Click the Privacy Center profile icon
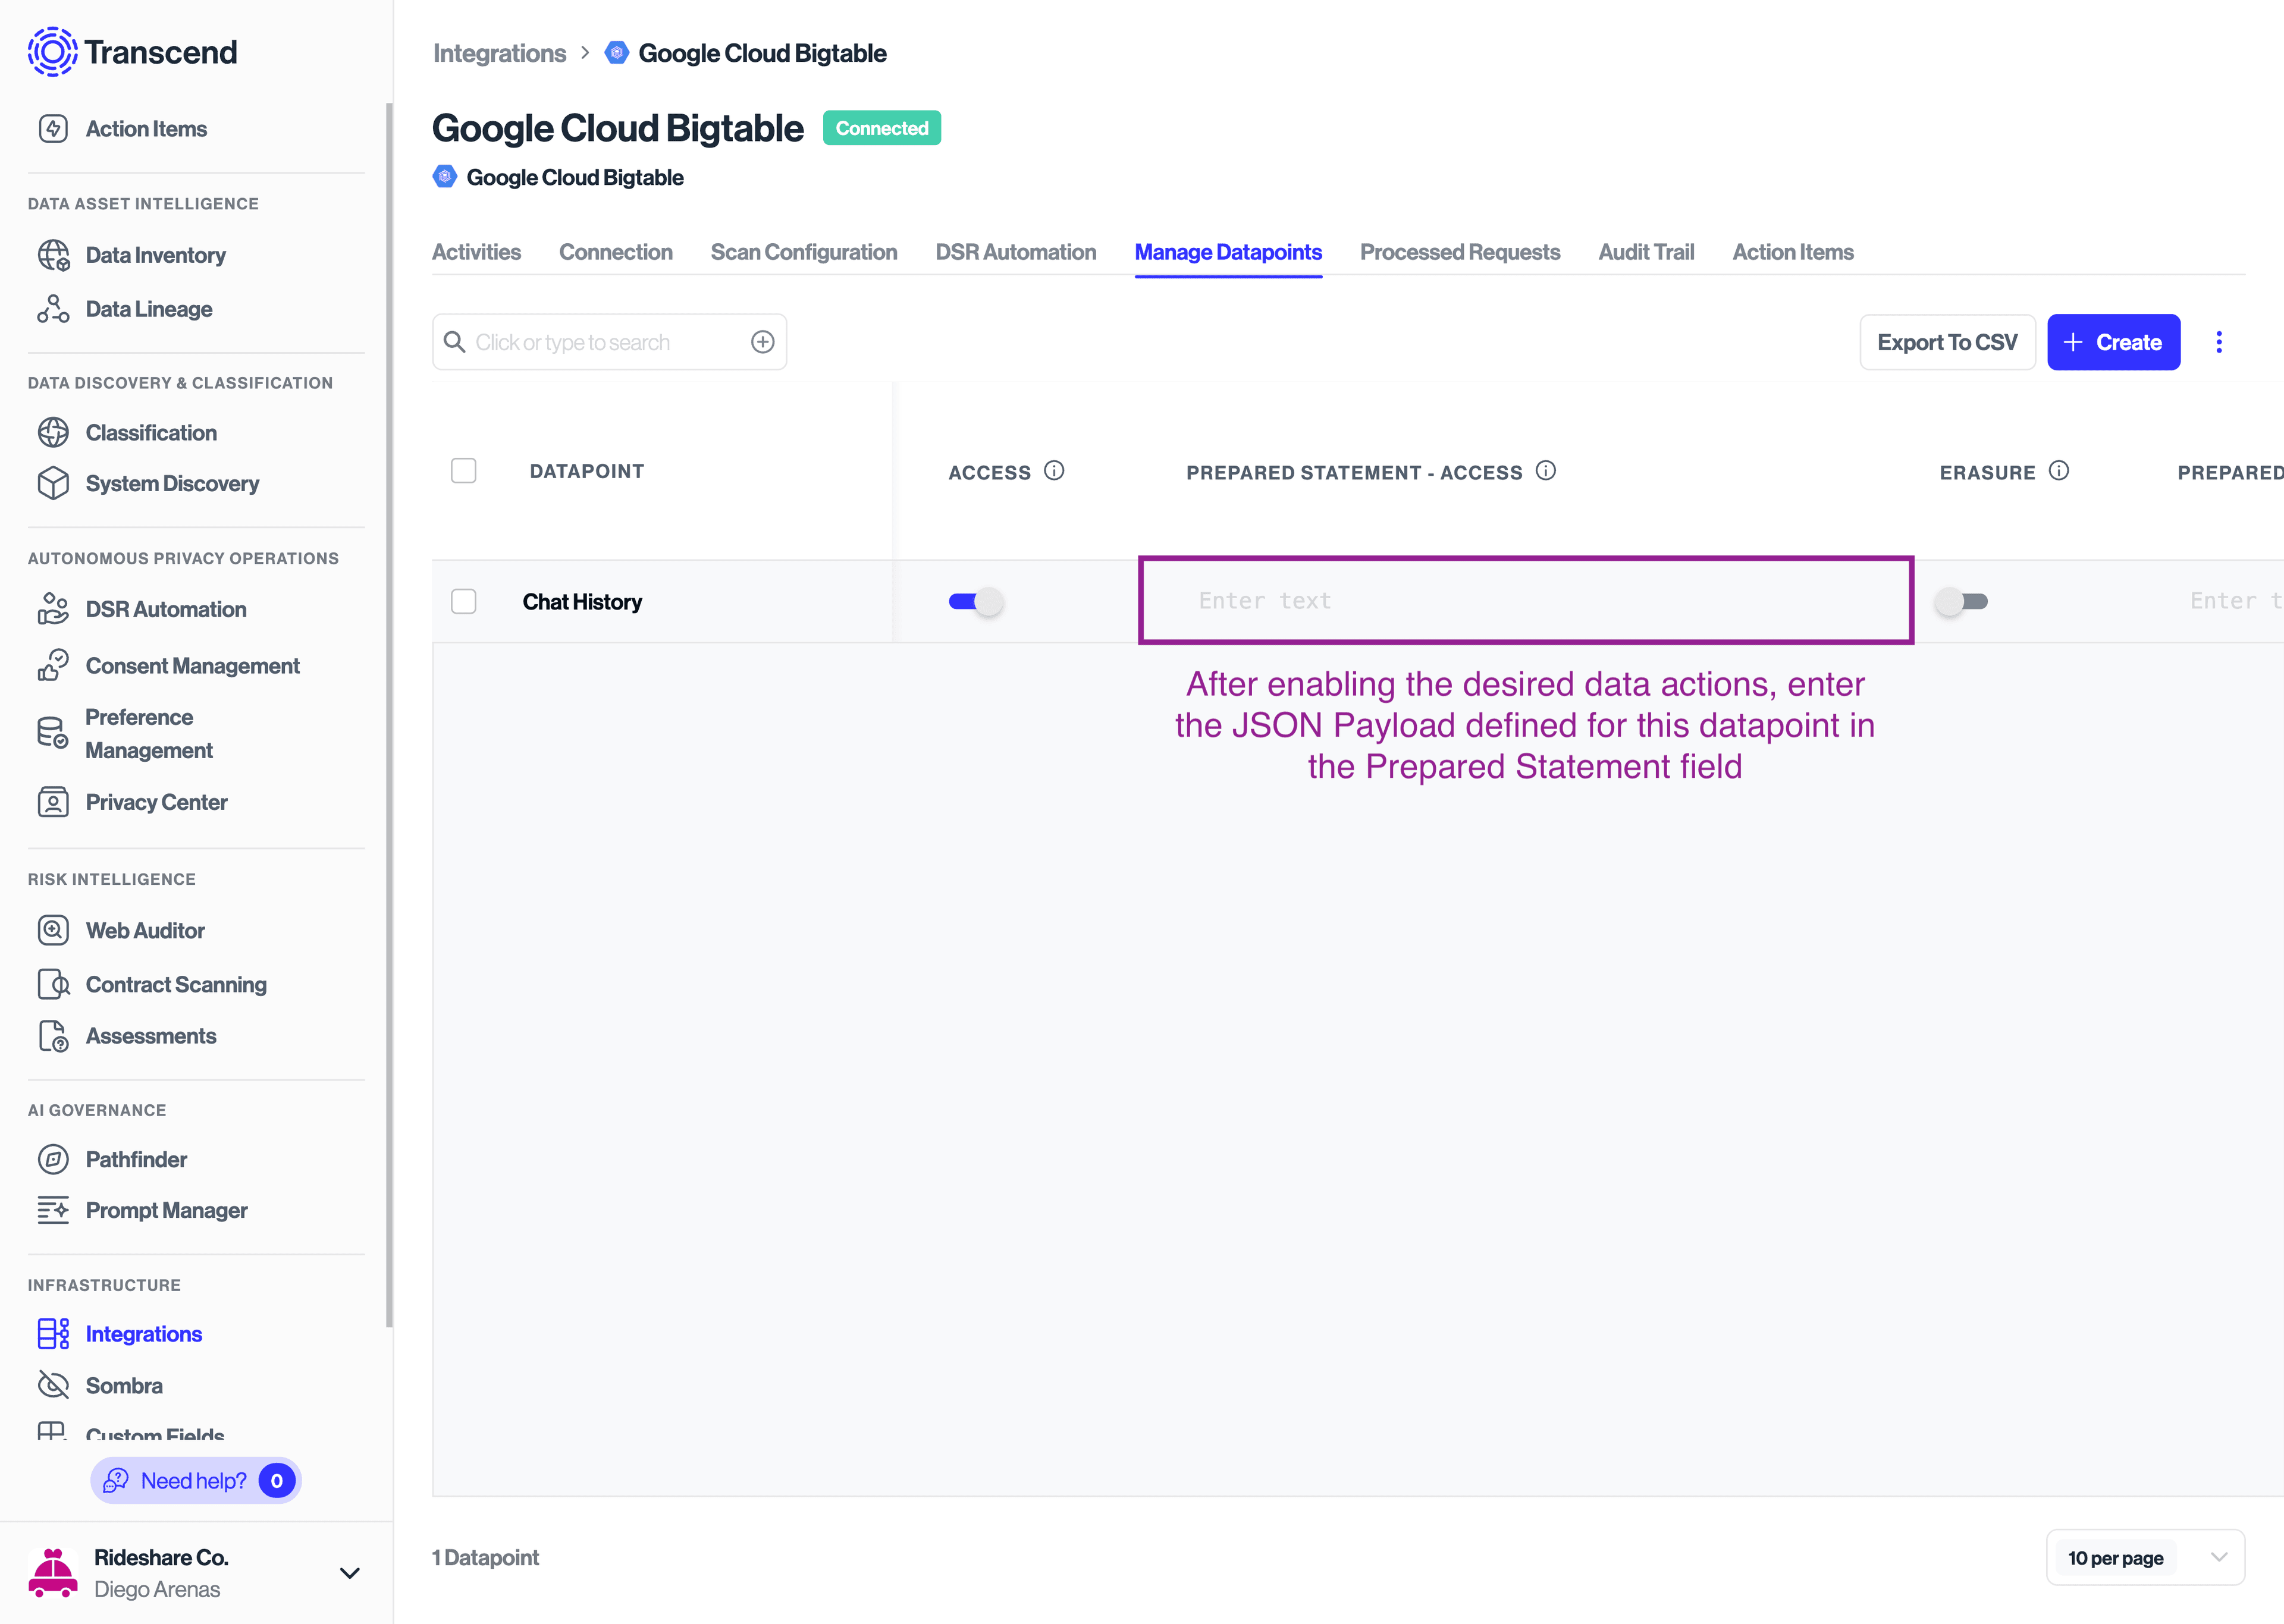Screen dimensions: 2284x1624 (53, 802)
